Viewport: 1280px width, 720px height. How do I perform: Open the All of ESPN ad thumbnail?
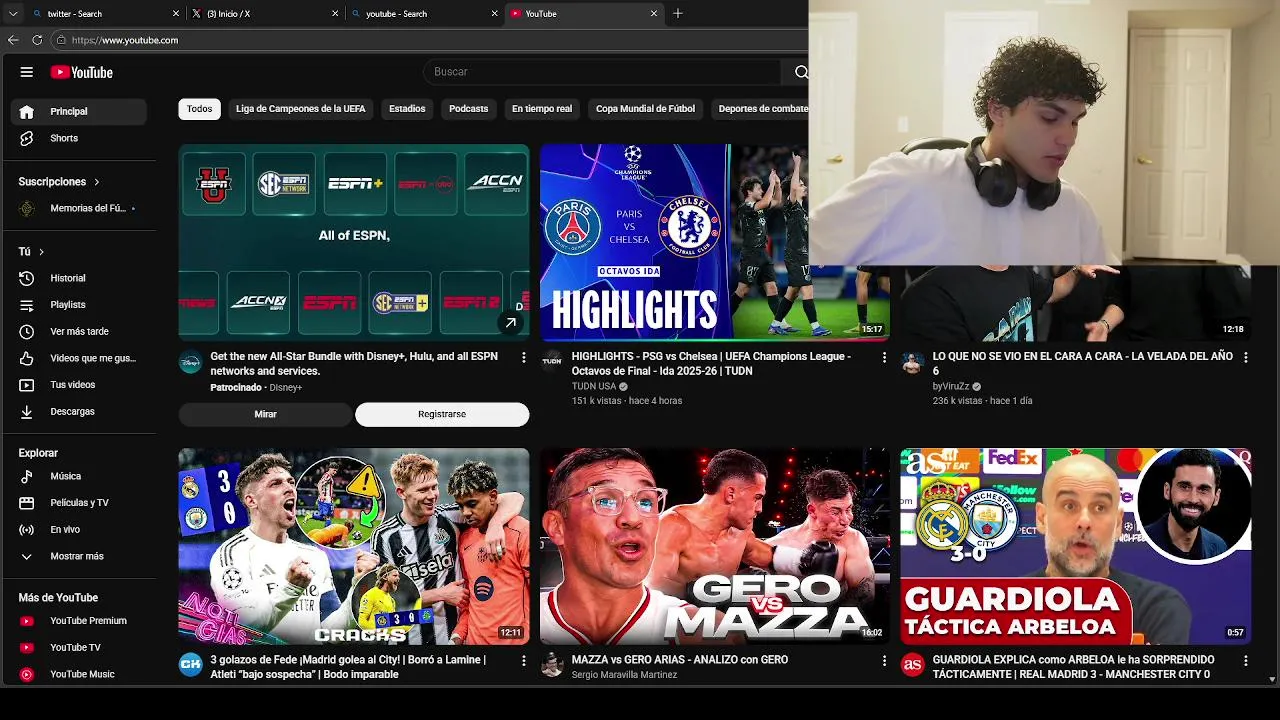tap(354, 242)
